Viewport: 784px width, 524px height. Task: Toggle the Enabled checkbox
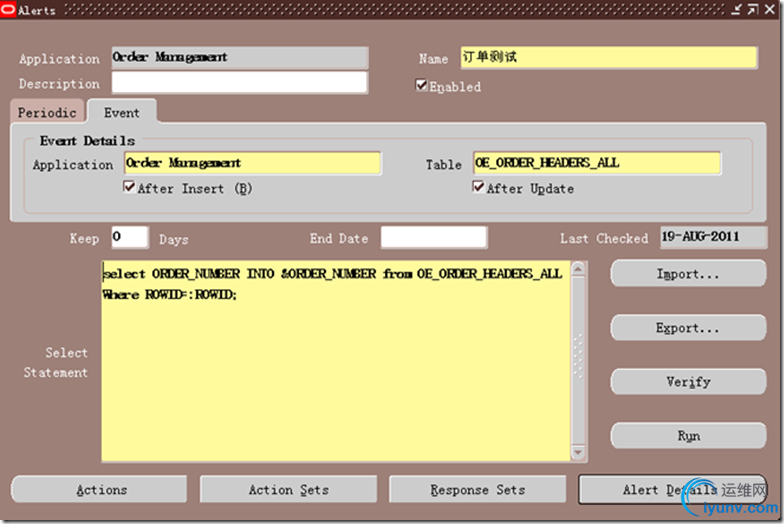pyautogui.click(x=422, y=85)
